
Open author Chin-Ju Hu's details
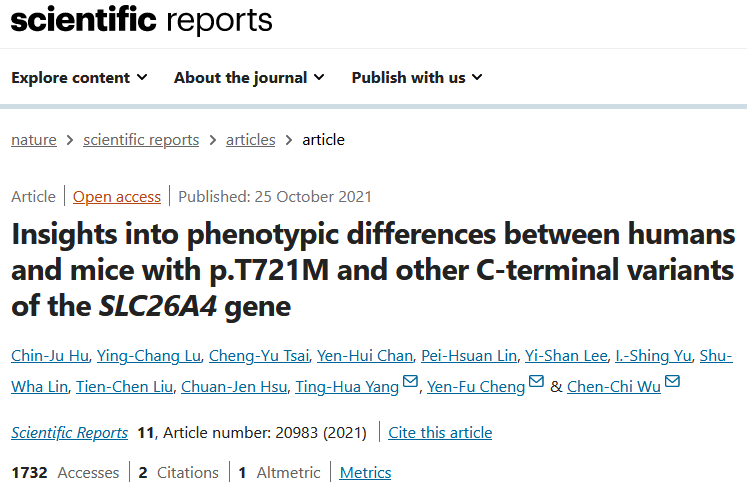(x=50, y=356)
